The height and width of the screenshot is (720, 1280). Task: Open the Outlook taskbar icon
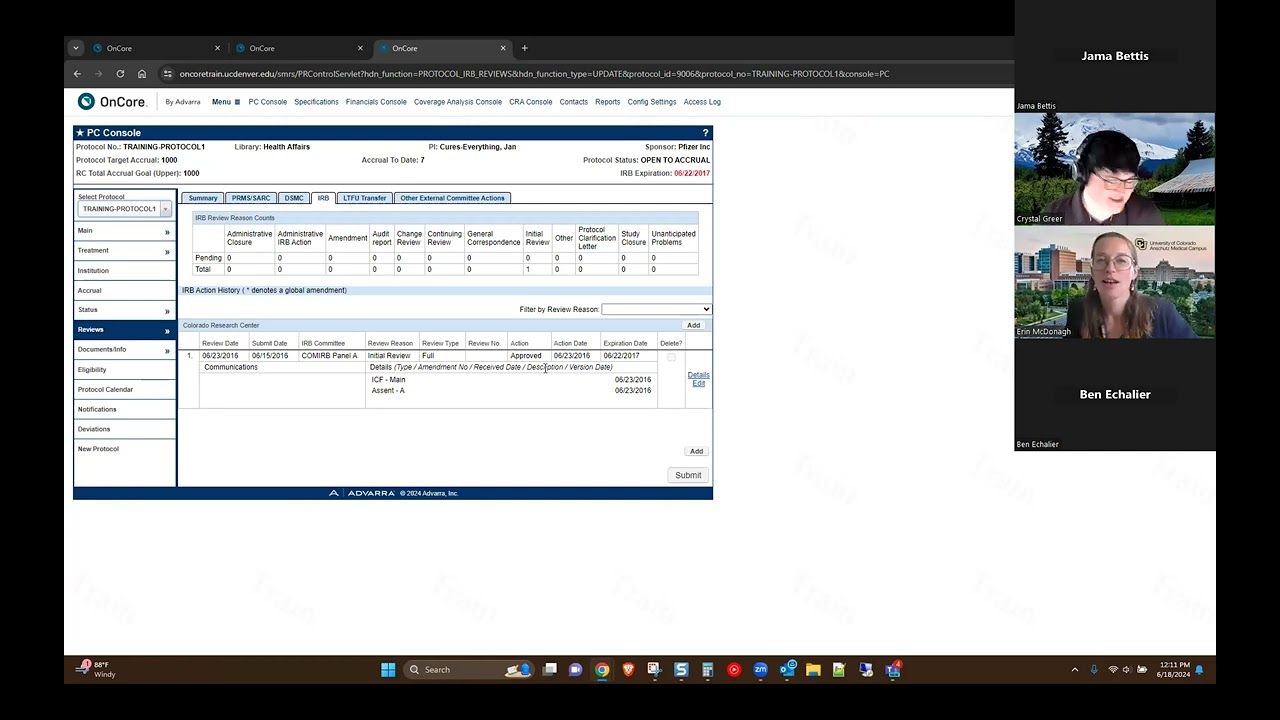pos(787,669)
